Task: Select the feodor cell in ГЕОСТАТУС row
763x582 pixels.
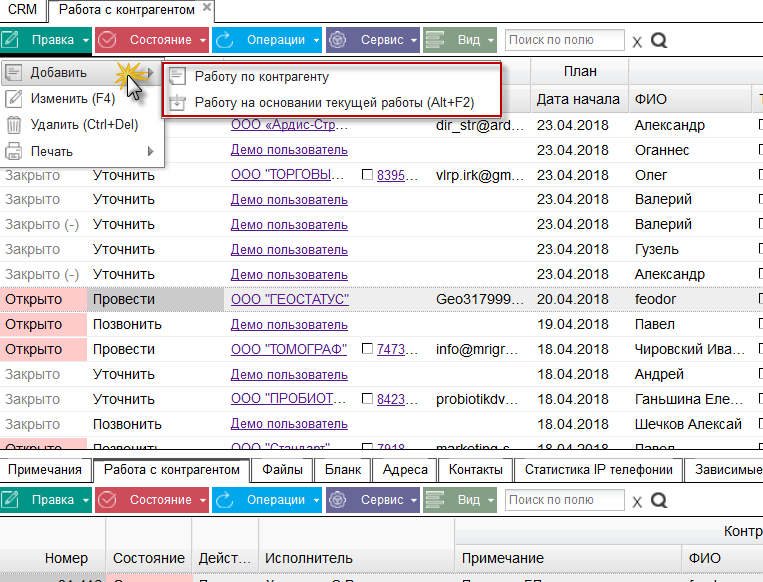Action: point(655,299)
